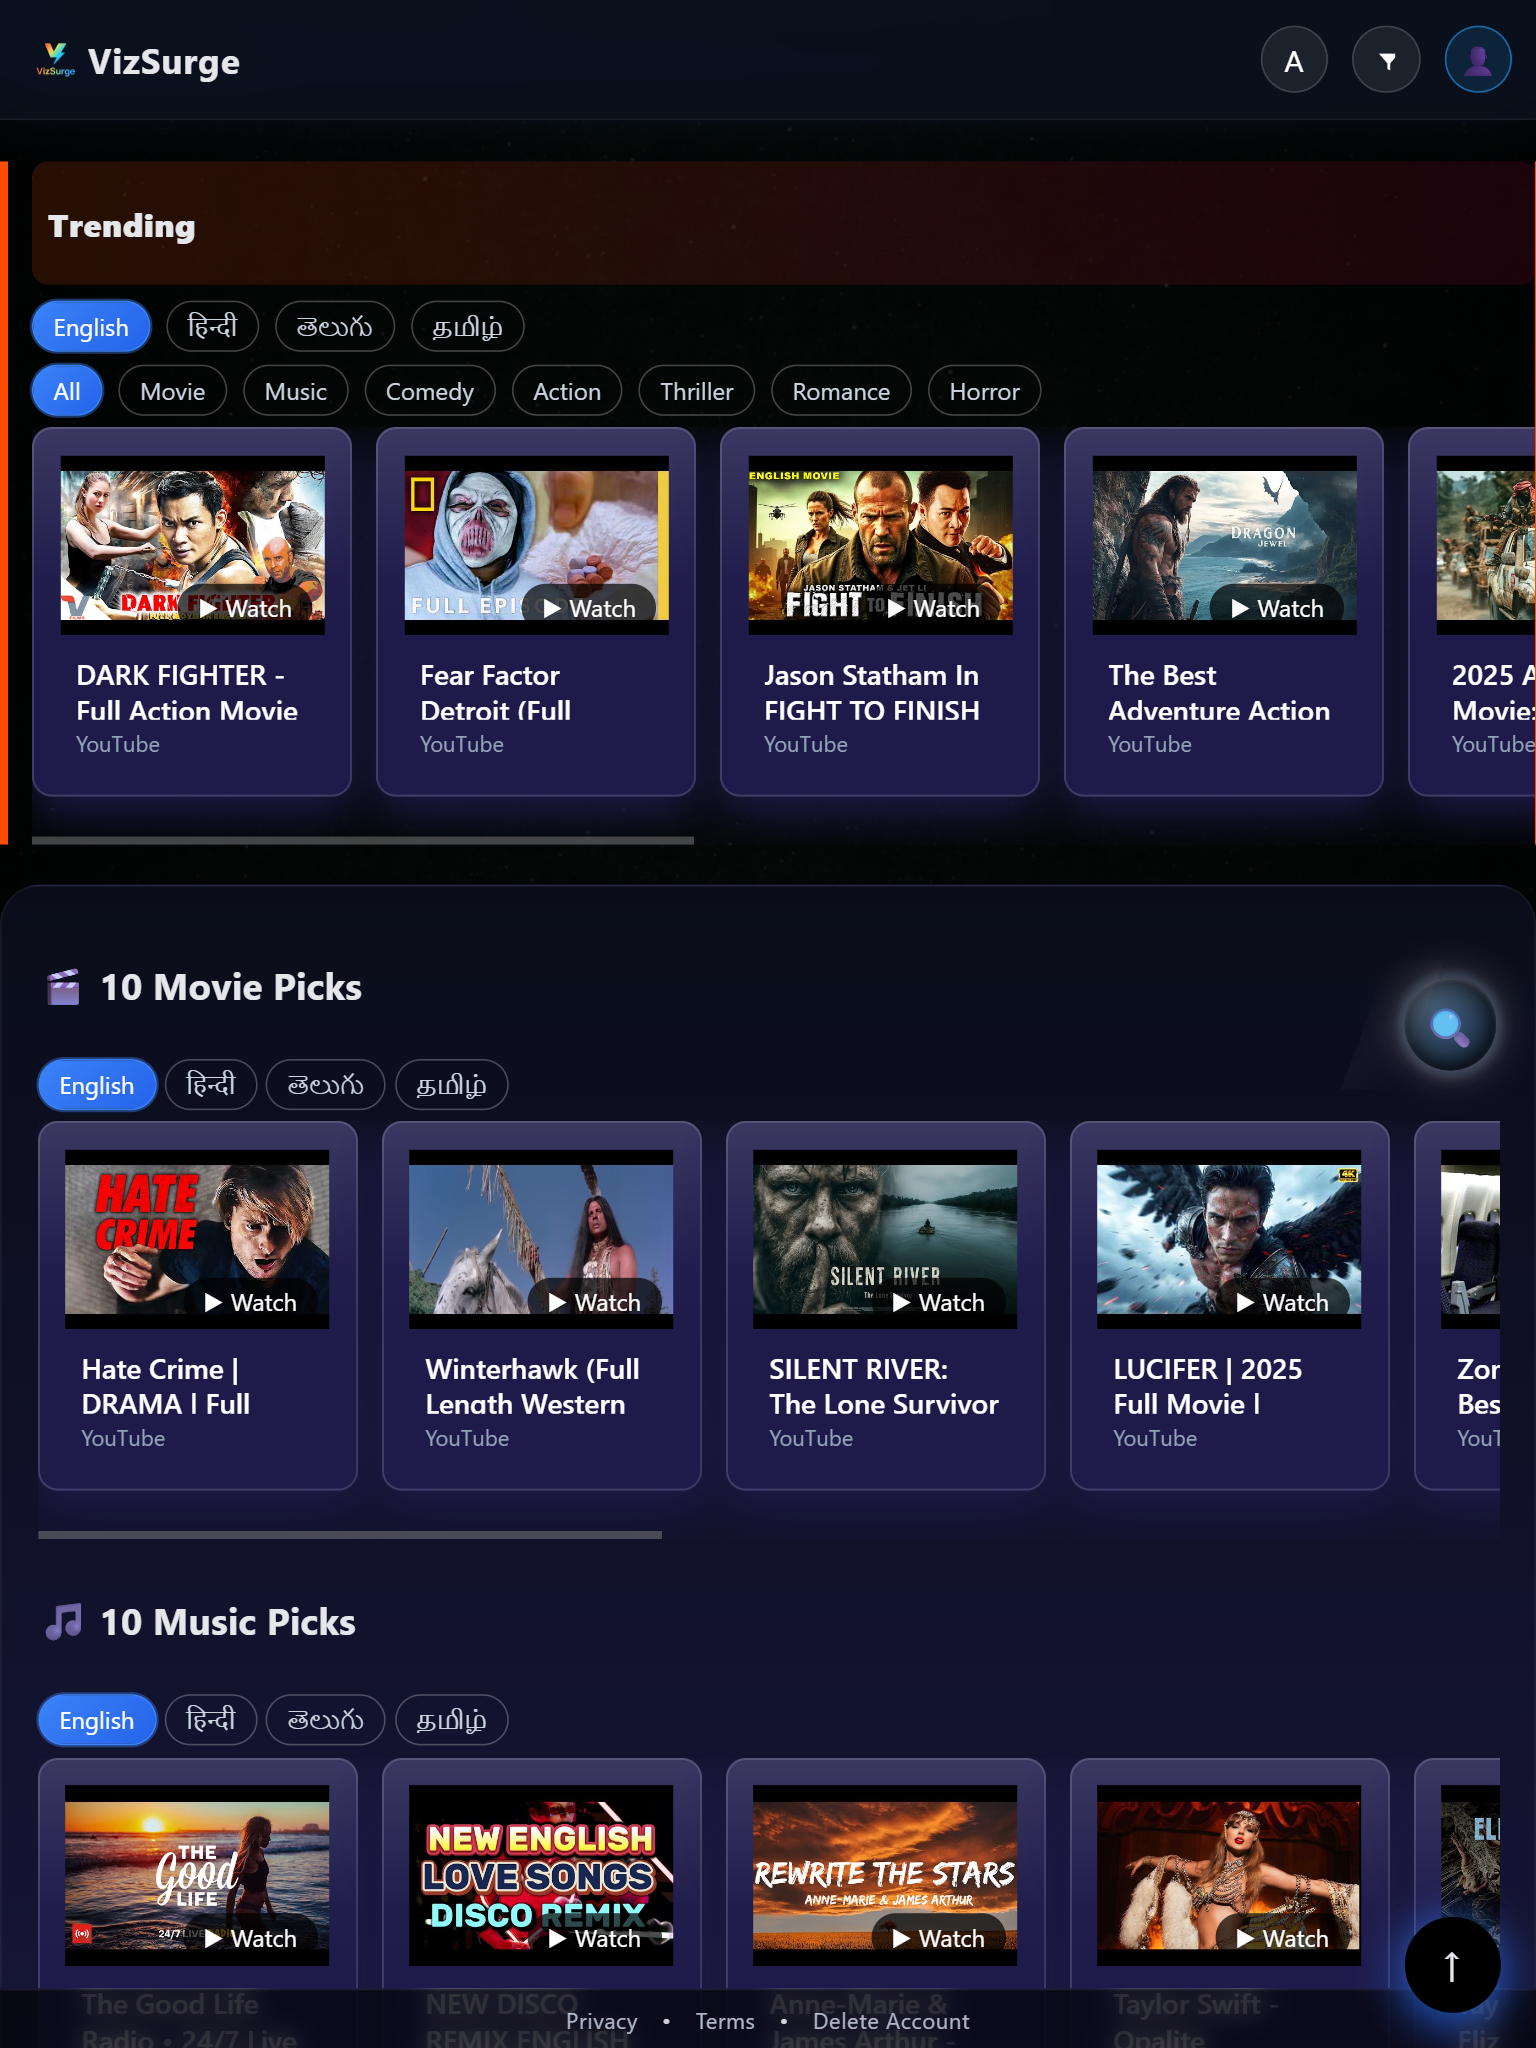Filter Trending by Romance
Screen dimensions: 1536x2048
tap(841, 391)
